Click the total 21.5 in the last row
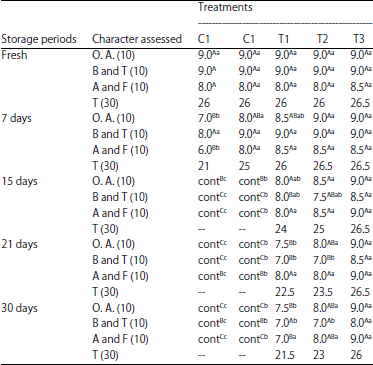Image resolution: width=373 pixels, height=365 pixels. point(285,355)
